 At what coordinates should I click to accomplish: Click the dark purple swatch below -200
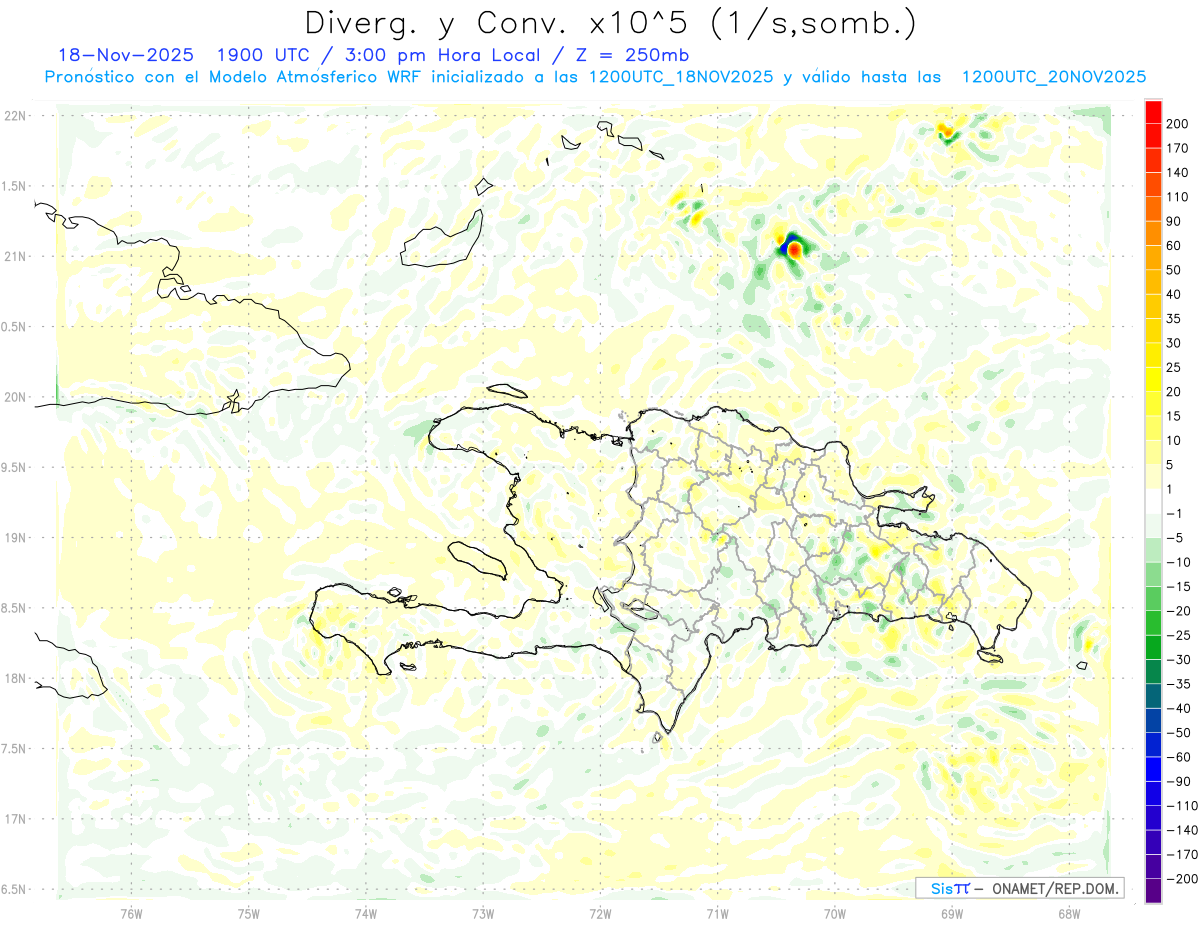(1153, 891)
